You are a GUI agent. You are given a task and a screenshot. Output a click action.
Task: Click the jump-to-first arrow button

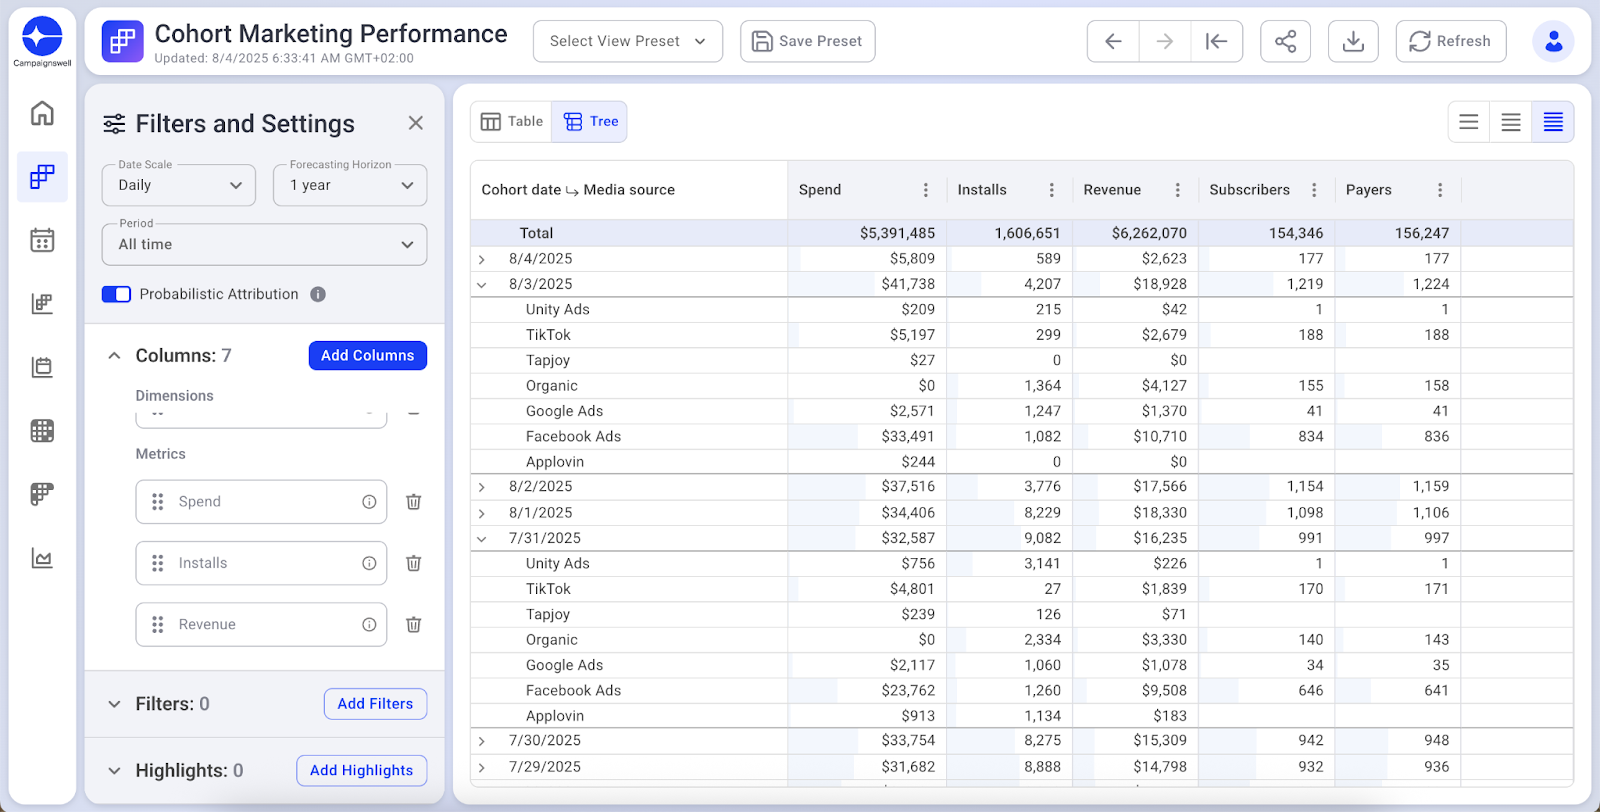click(x=1217, y=41)
